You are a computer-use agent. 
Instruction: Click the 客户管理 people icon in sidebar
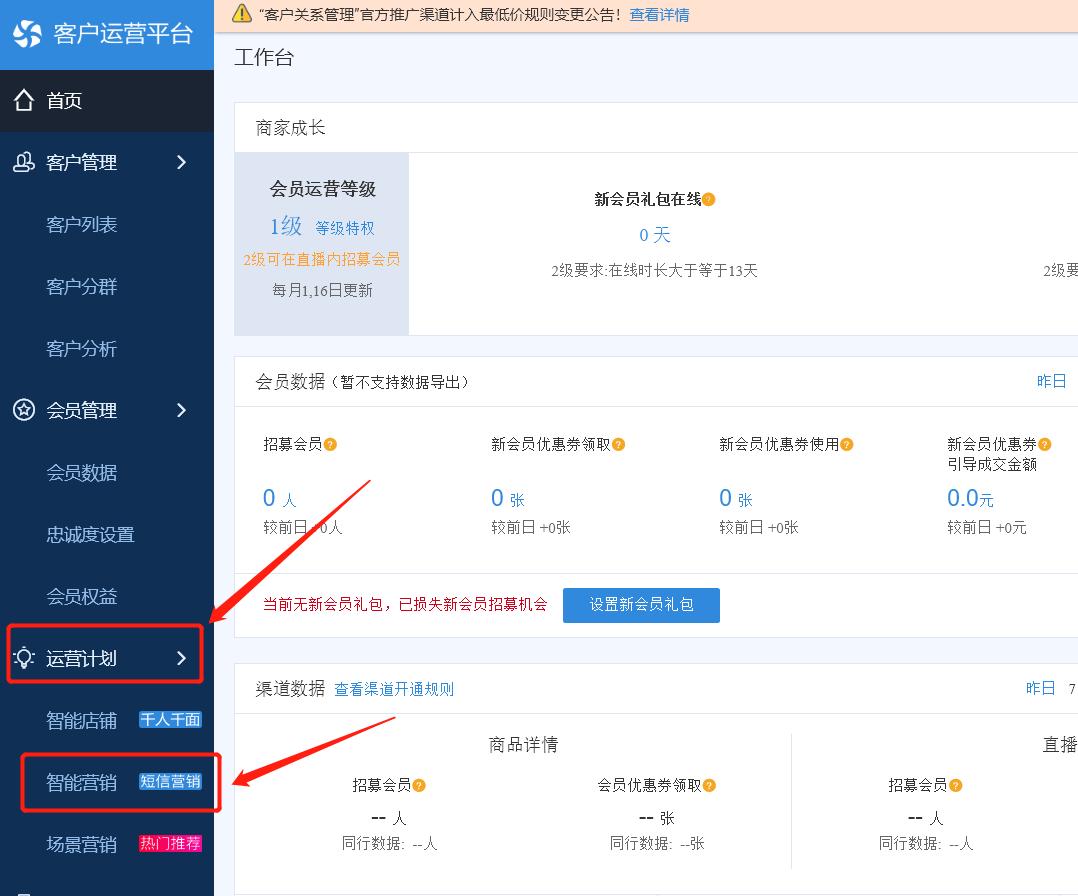(23, 162)
